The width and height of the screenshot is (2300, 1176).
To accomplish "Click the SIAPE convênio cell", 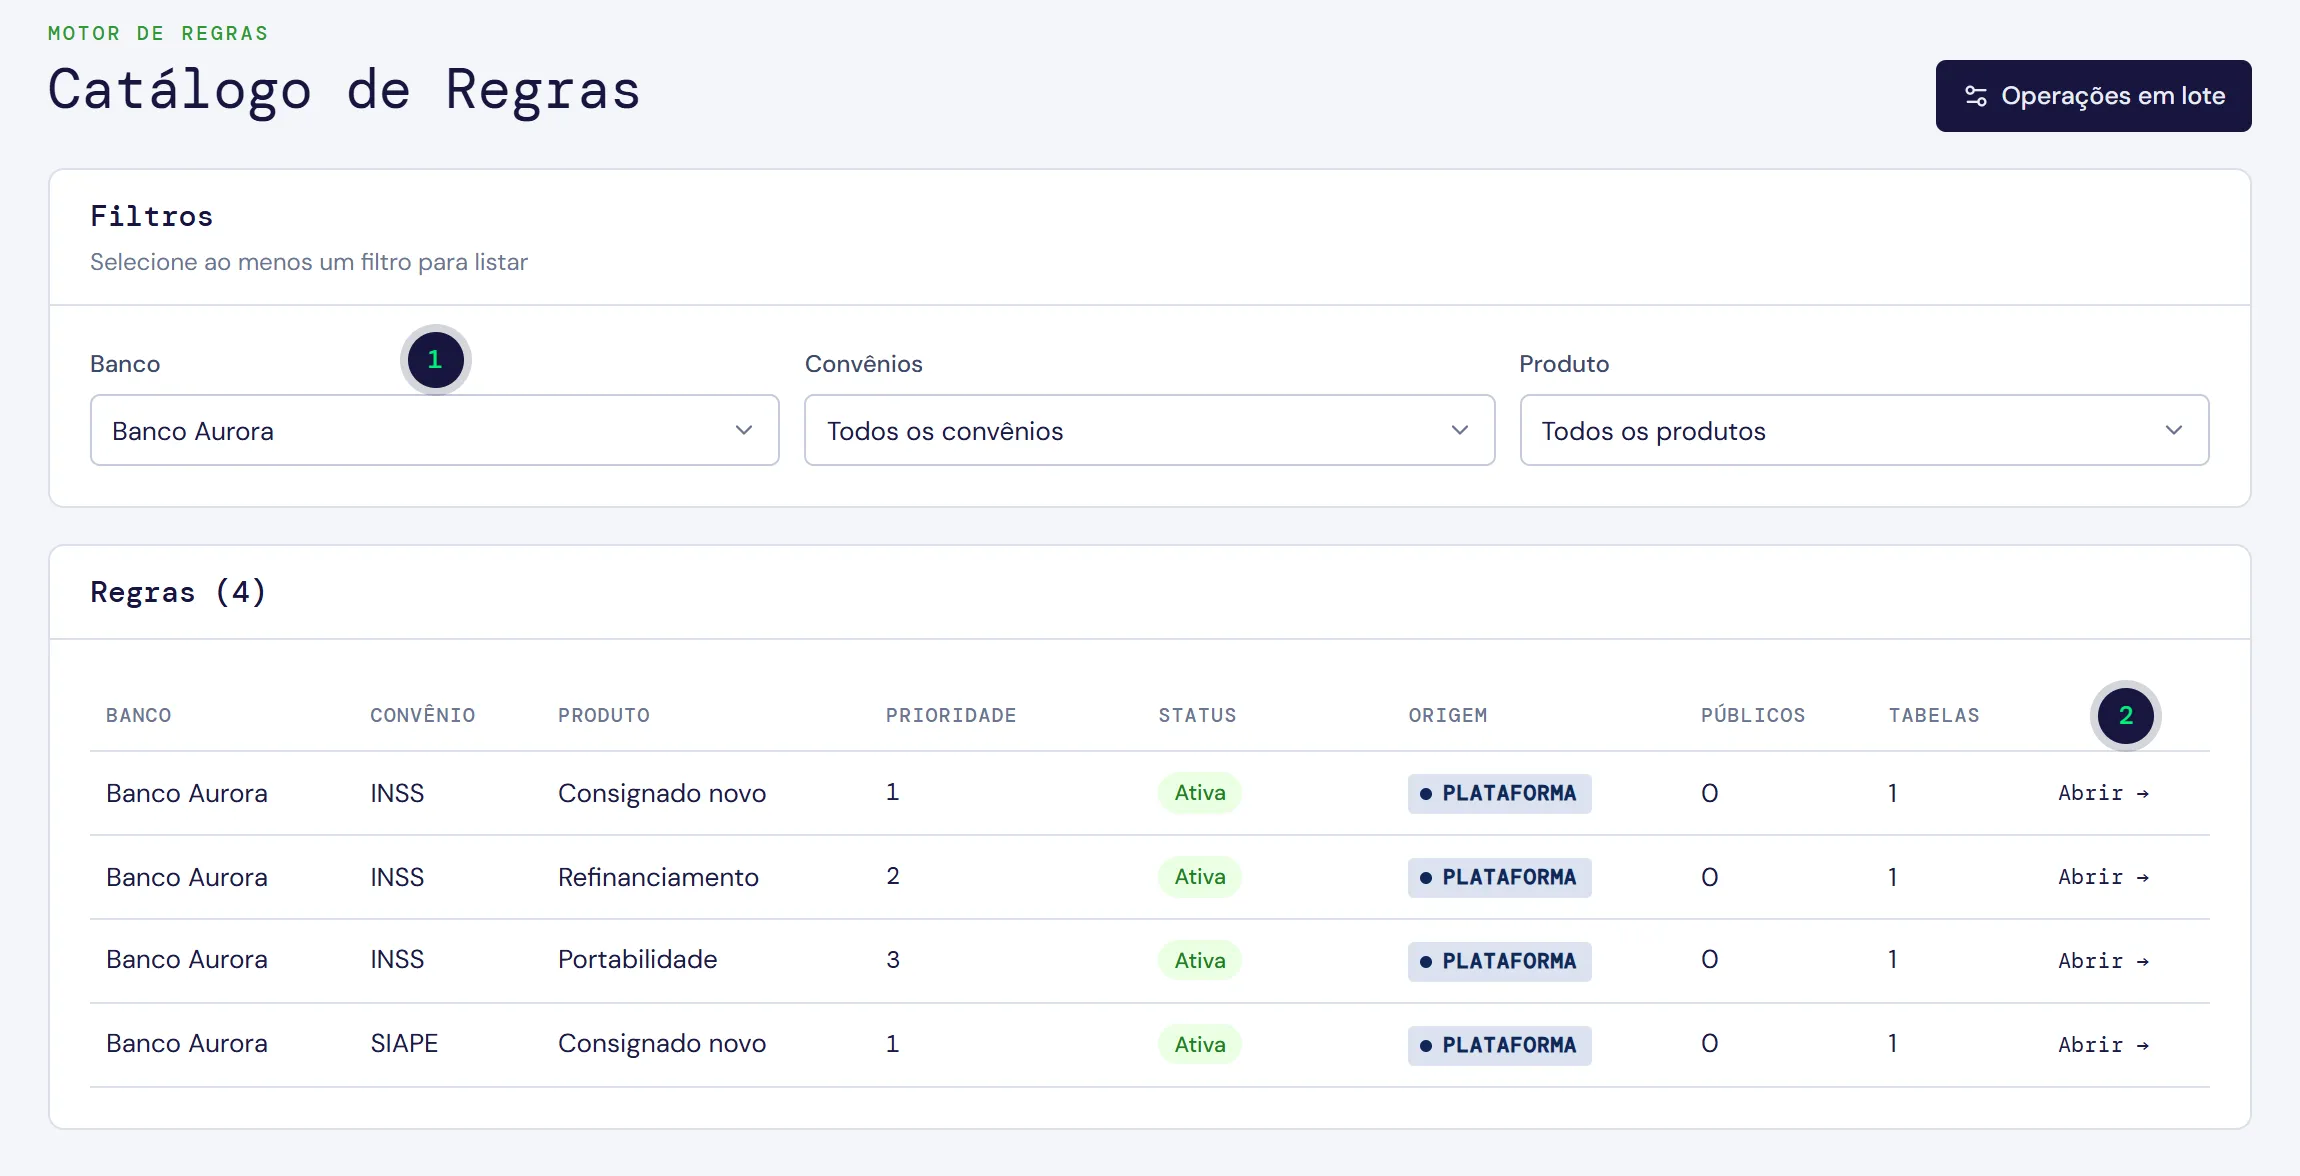I will (x=404, y=1043).
